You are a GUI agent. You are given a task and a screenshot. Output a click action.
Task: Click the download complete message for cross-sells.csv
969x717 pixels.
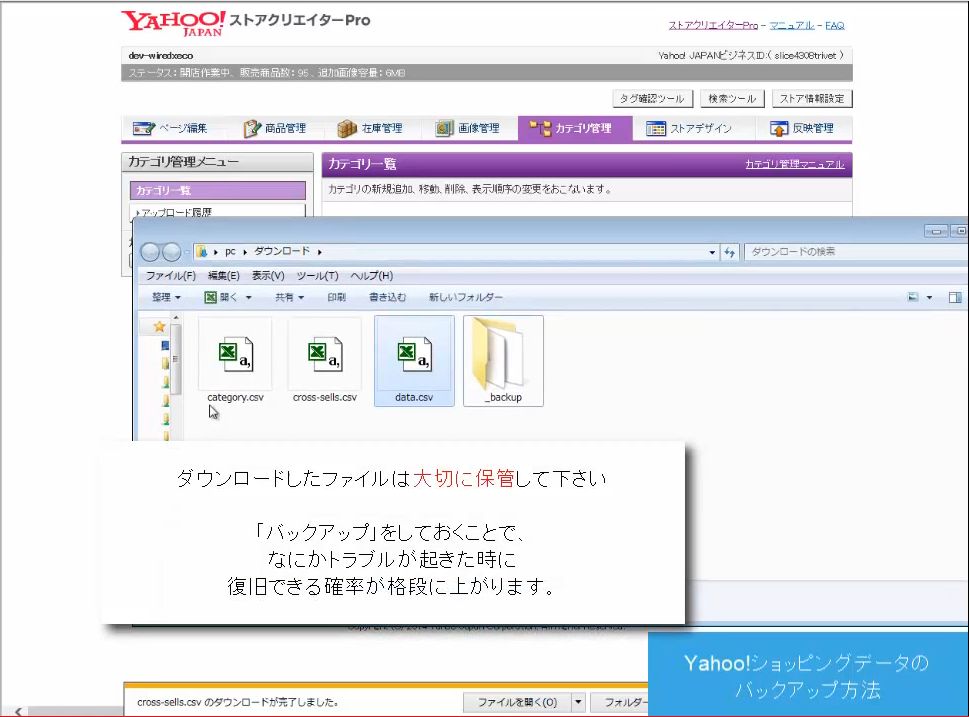[238, 702]
